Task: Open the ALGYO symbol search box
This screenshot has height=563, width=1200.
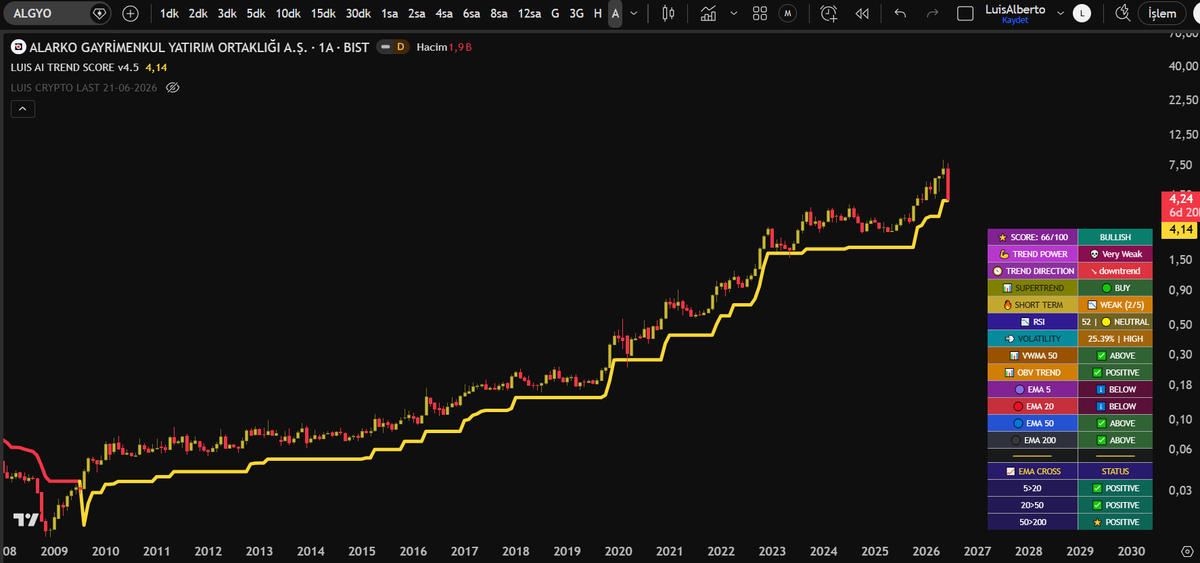Action: point(56,13)
